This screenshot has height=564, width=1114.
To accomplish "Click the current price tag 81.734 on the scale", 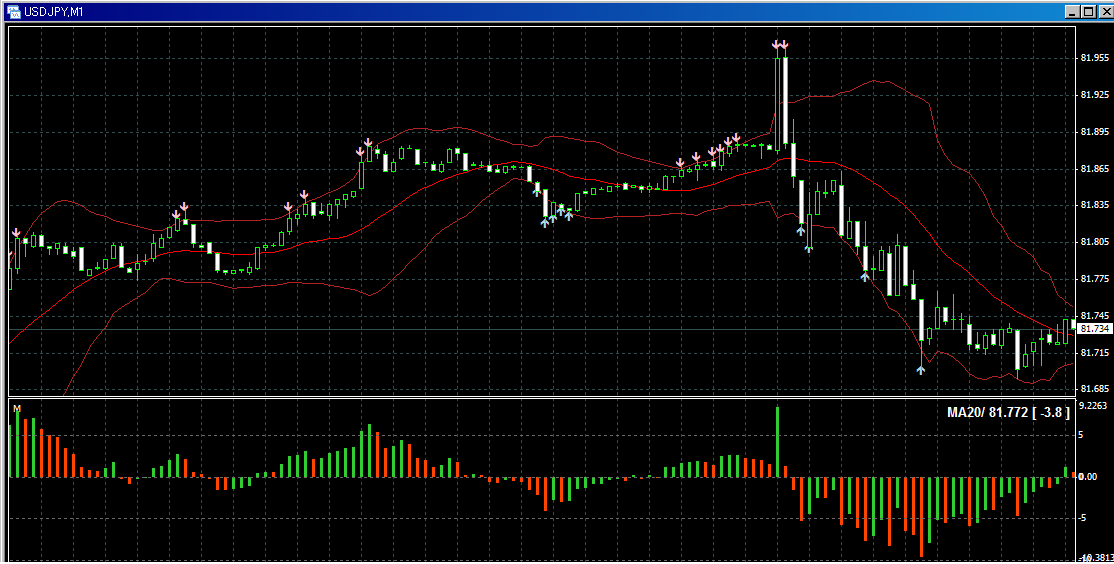I will pos(1096,329).
